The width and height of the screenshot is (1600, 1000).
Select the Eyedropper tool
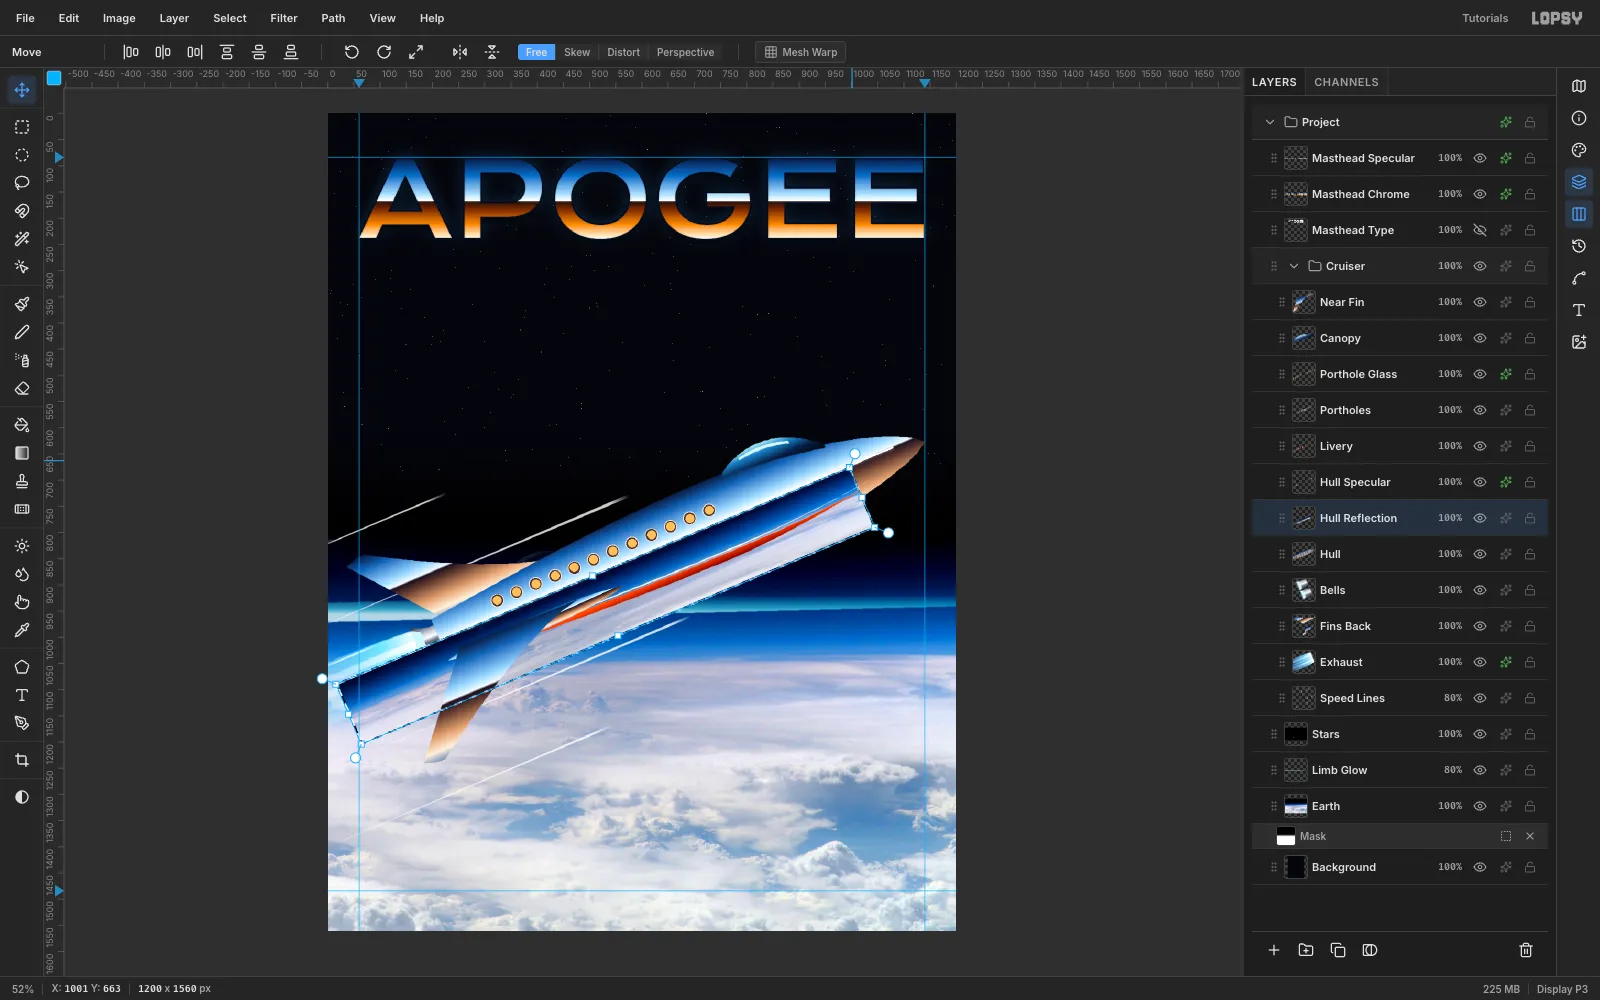[x=22, y=630]
